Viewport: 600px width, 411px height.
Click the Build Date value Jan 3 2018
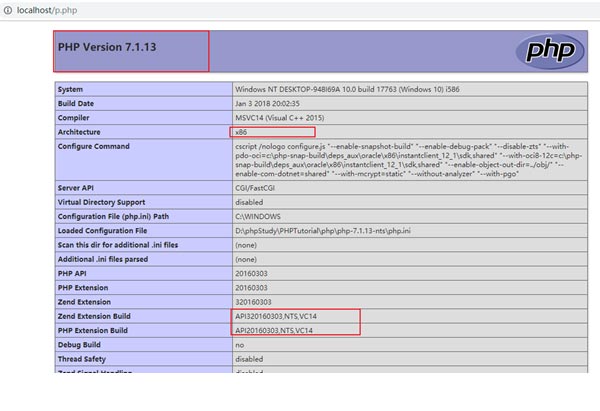pos(270,103)
